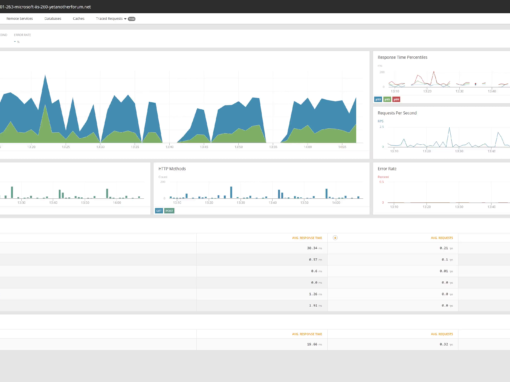Open the Databases tab
This screenshot has width=510, height=382.
pos(53,19)
